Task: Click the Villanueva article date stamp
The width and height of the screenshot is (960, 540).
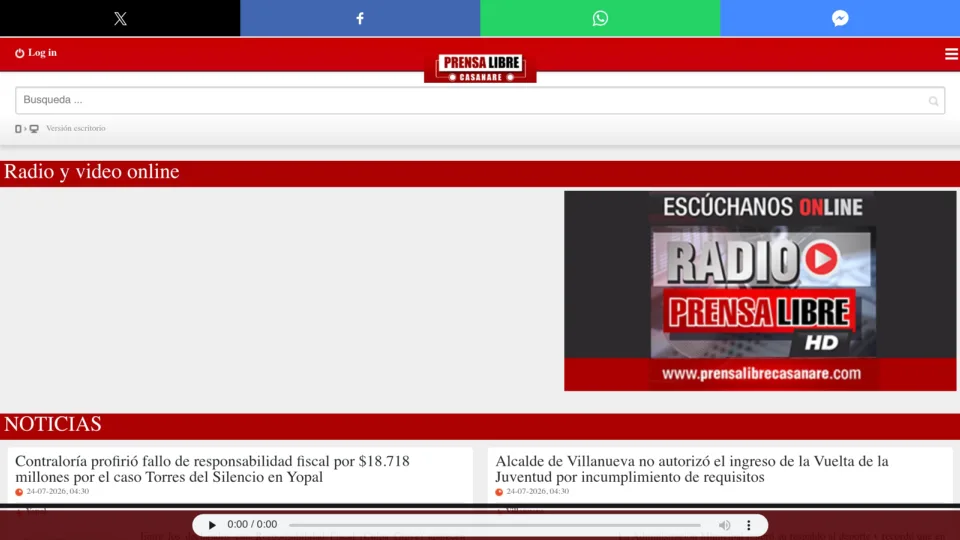Action: click(x=538, y=492)
